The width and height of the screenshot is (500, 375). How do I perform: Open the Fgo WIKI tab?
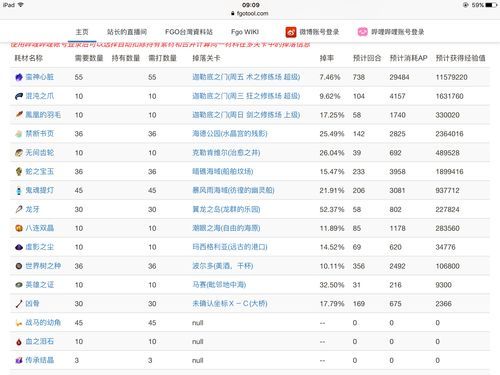pos(245,32)
